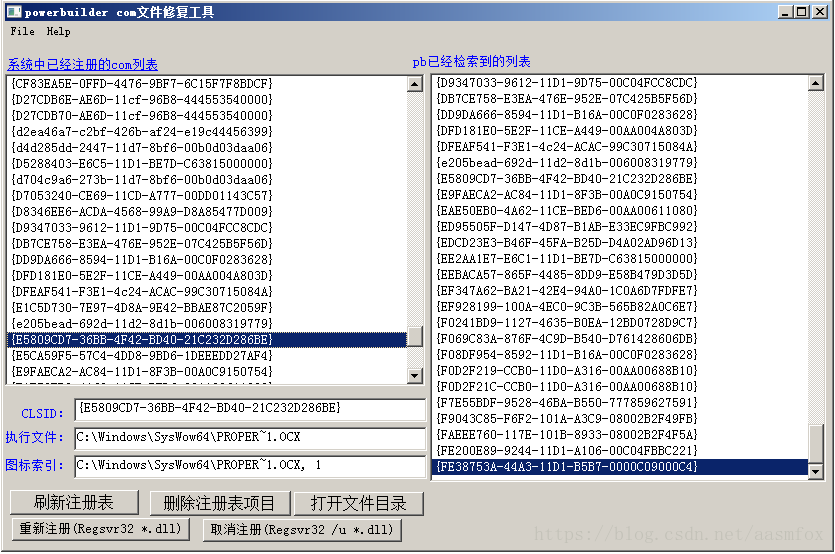The image size is (835, 554).
Task: Select {E5CA59F5-57C4-4DD8-9BD6-1DEEEDD27AF4} in left list
Action: [207, 355]
